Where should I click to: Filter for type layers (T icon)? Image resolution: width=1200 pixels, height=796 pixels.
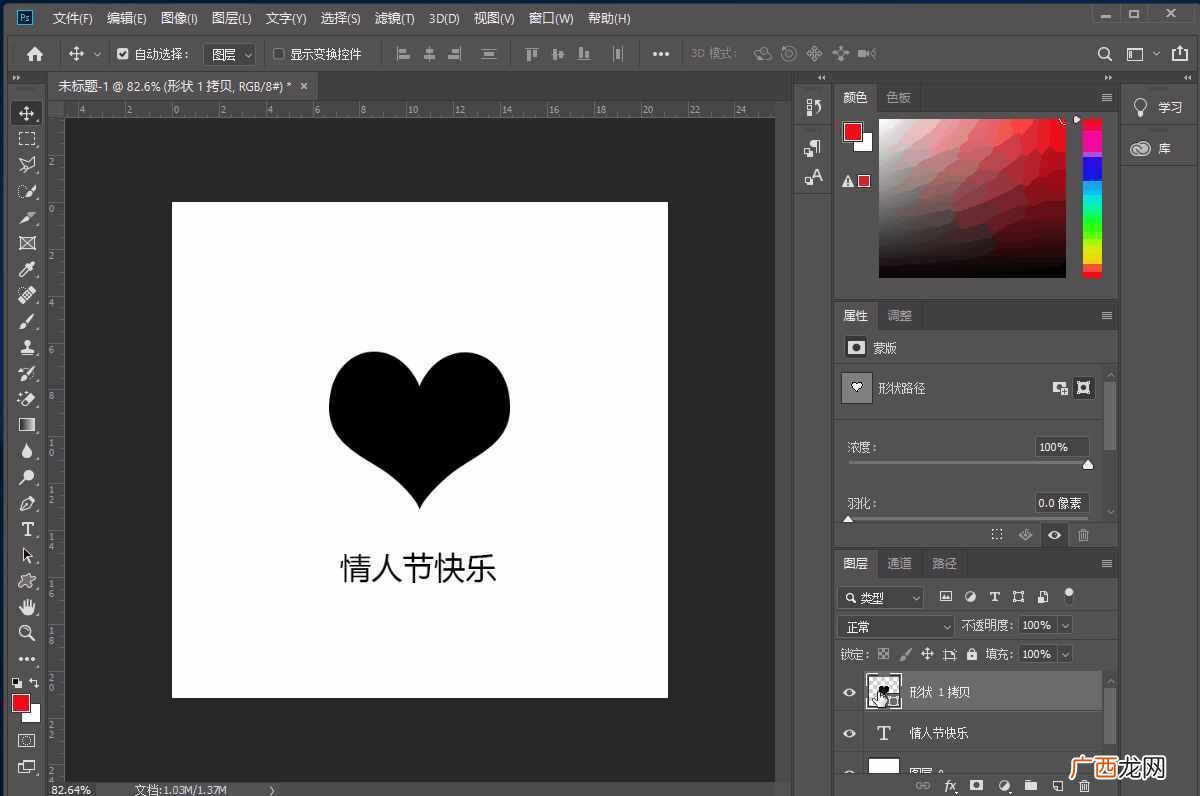[x=994, y=597]
